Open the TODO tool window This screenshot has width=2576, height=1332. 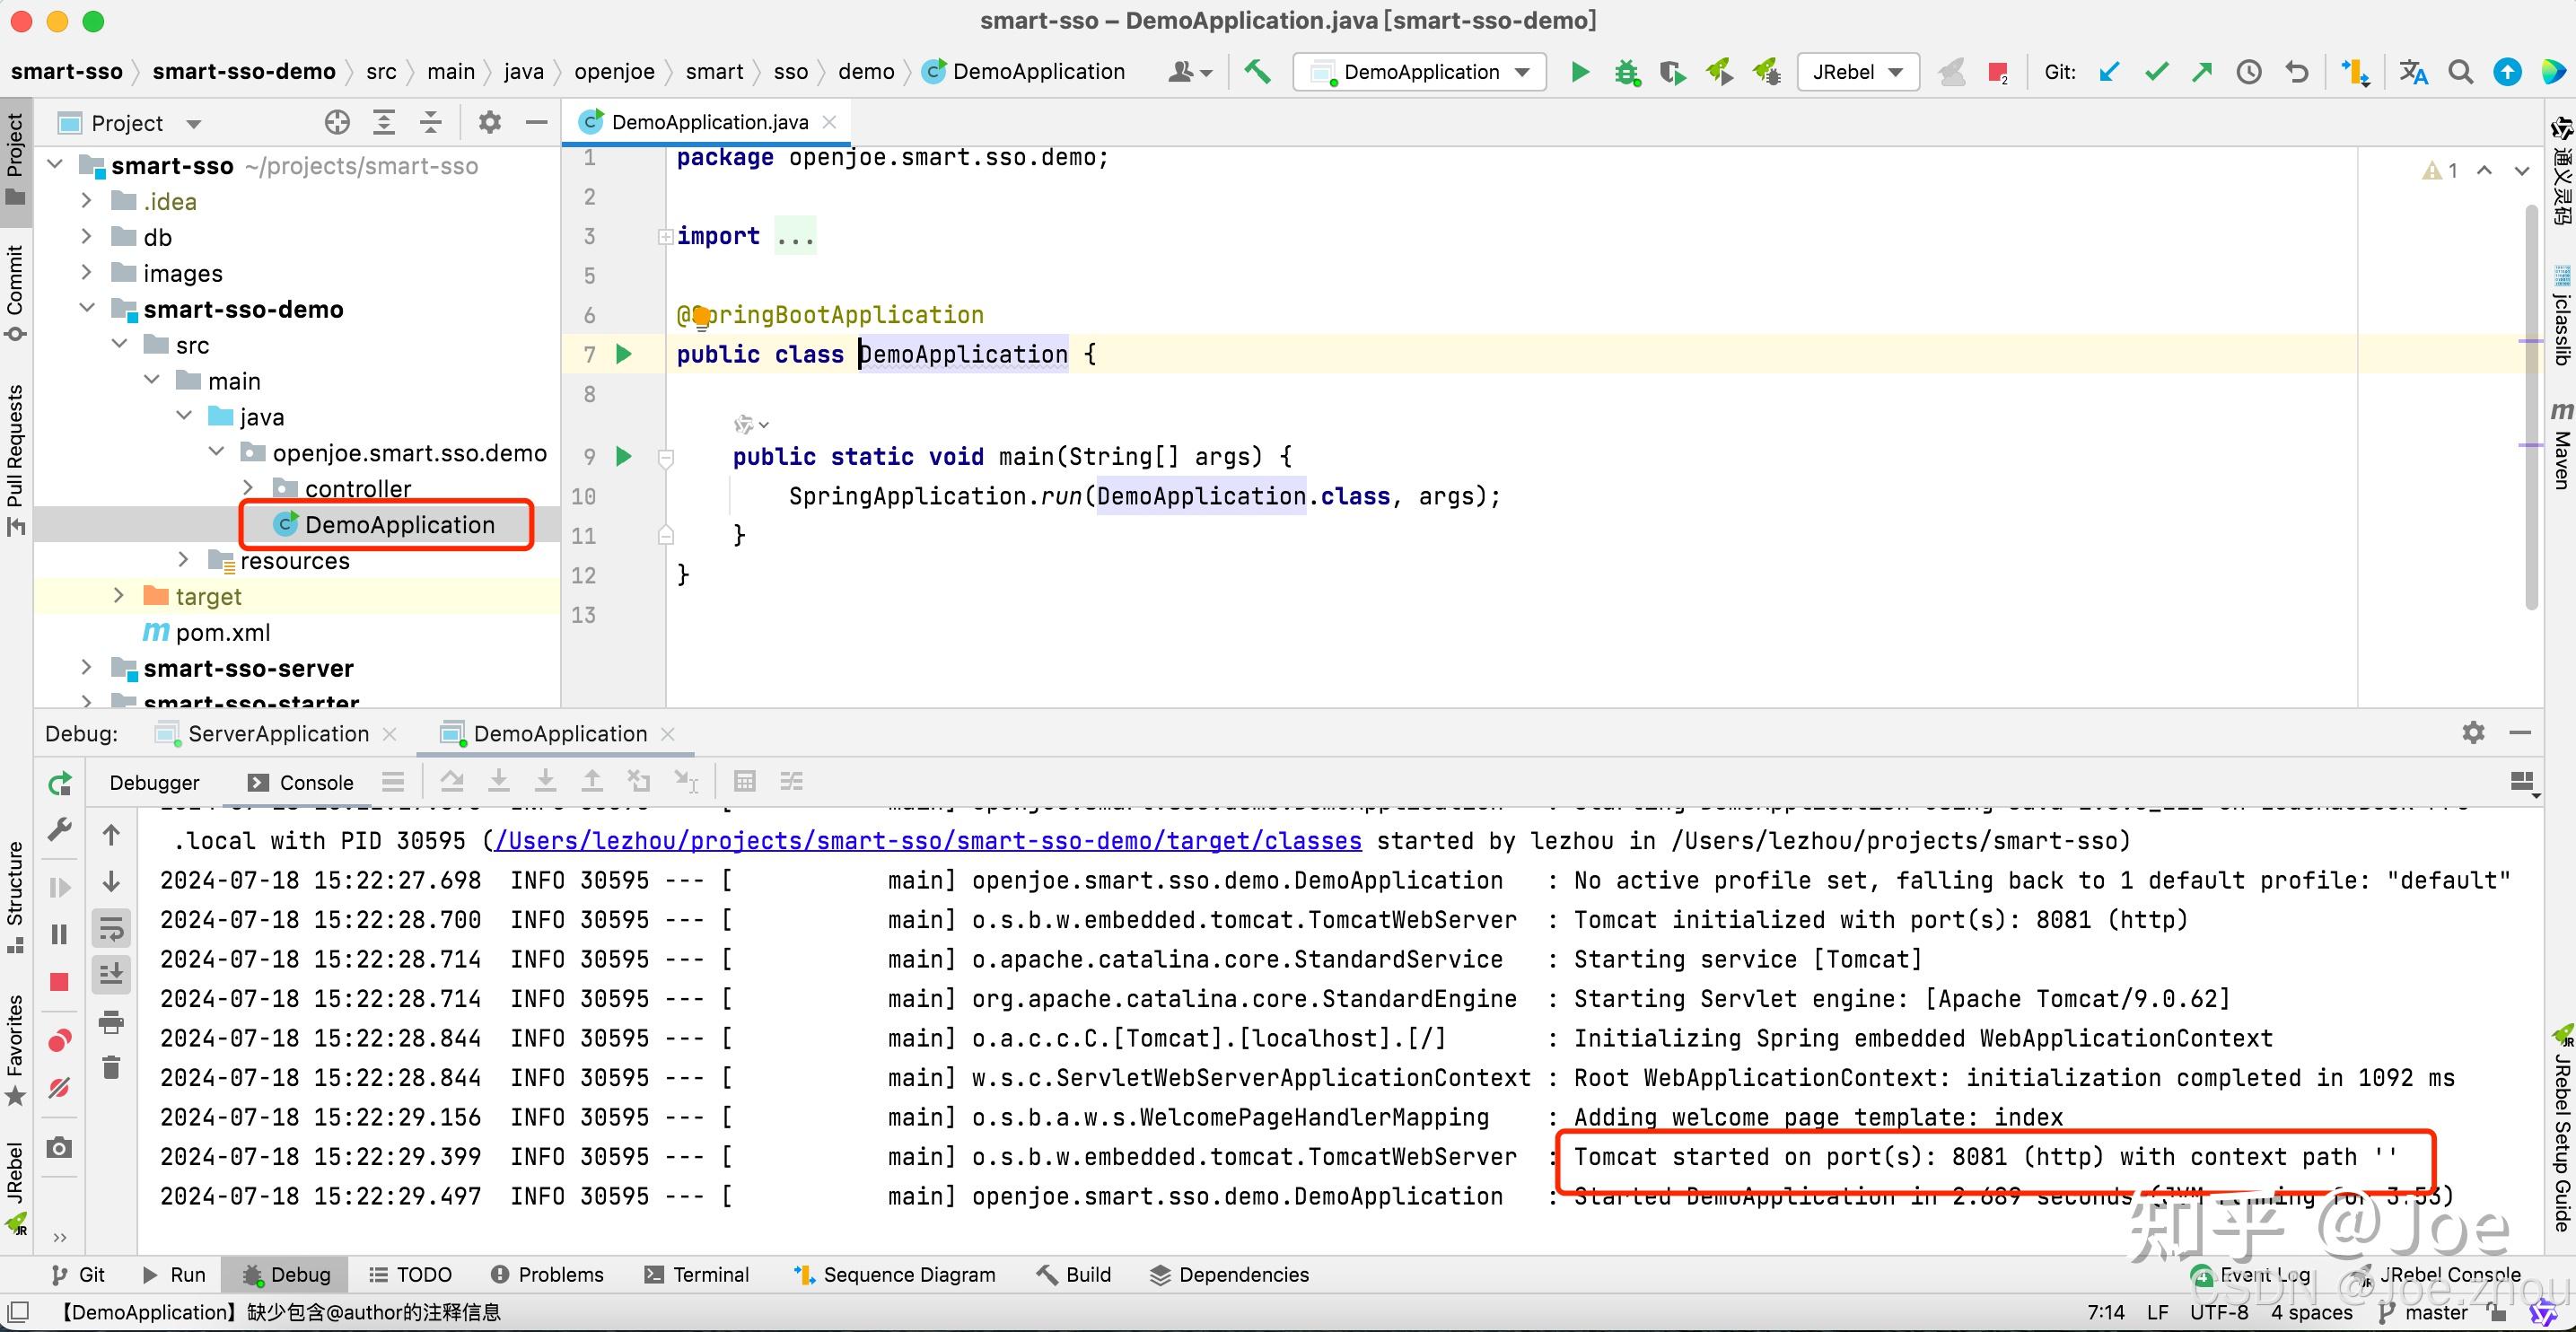point(410,1275)
